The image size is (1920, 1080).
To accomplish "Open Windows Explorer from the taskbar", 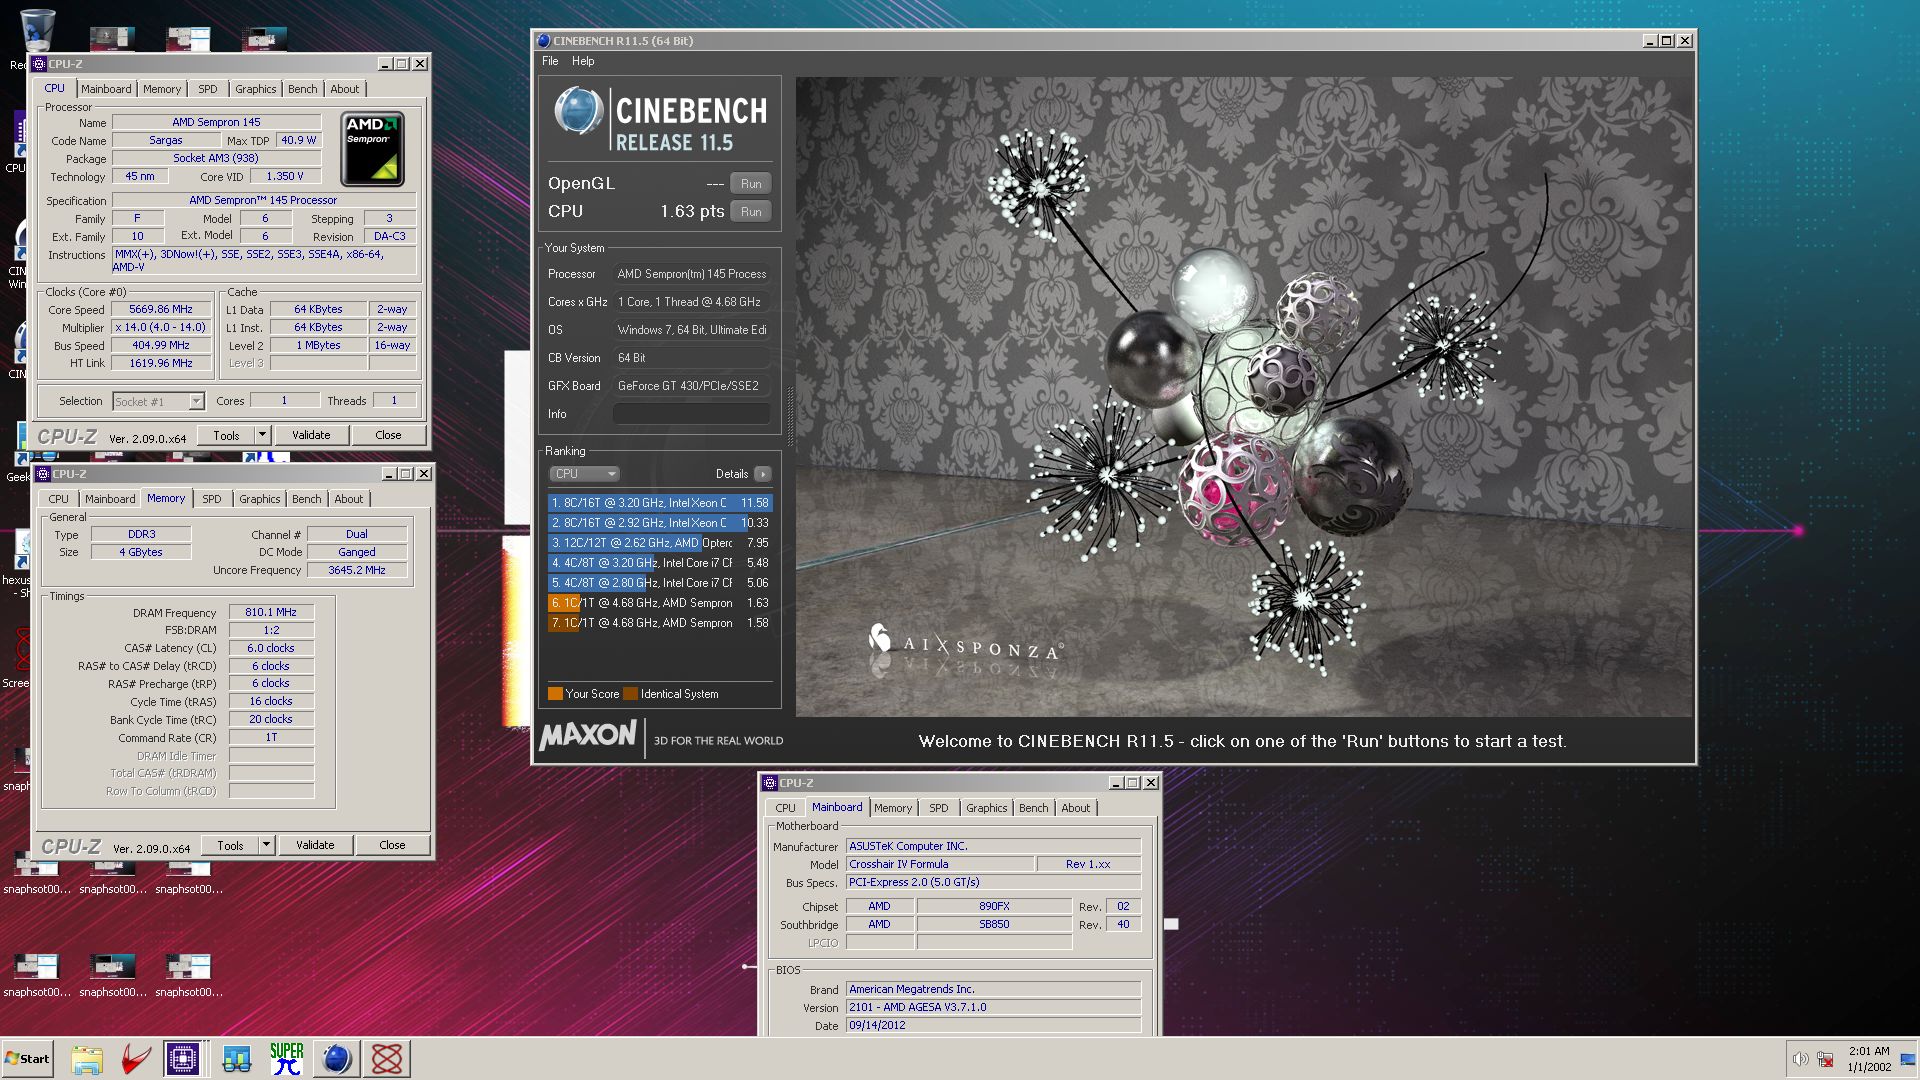I will pyautogui.click(x=87, y=1059).
